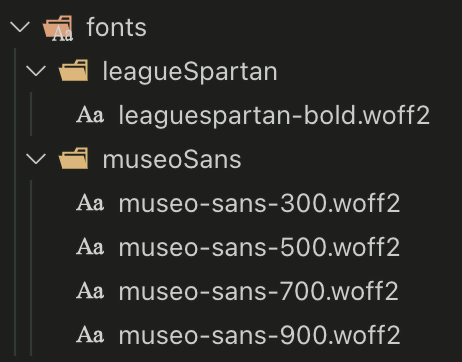Click the fonts folder icon
Image resolution: width=462 pixels, height=362 pixels.
[58, 28]
